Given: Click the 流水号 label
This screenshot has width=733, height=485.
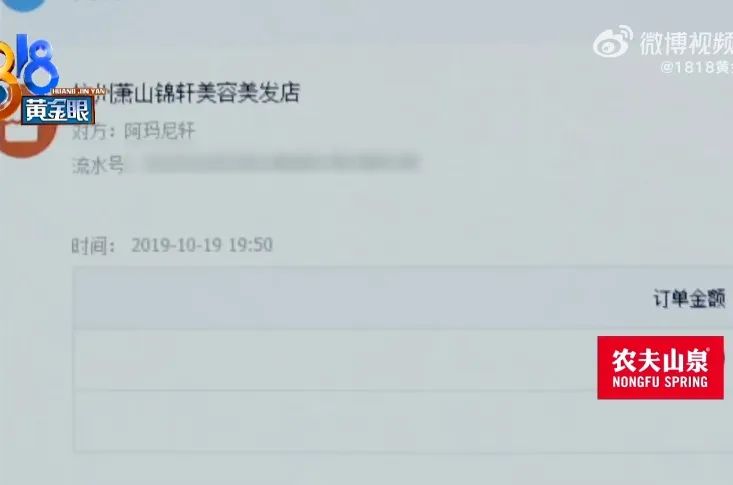Looking at the screenshot, I should coord(98,165).
